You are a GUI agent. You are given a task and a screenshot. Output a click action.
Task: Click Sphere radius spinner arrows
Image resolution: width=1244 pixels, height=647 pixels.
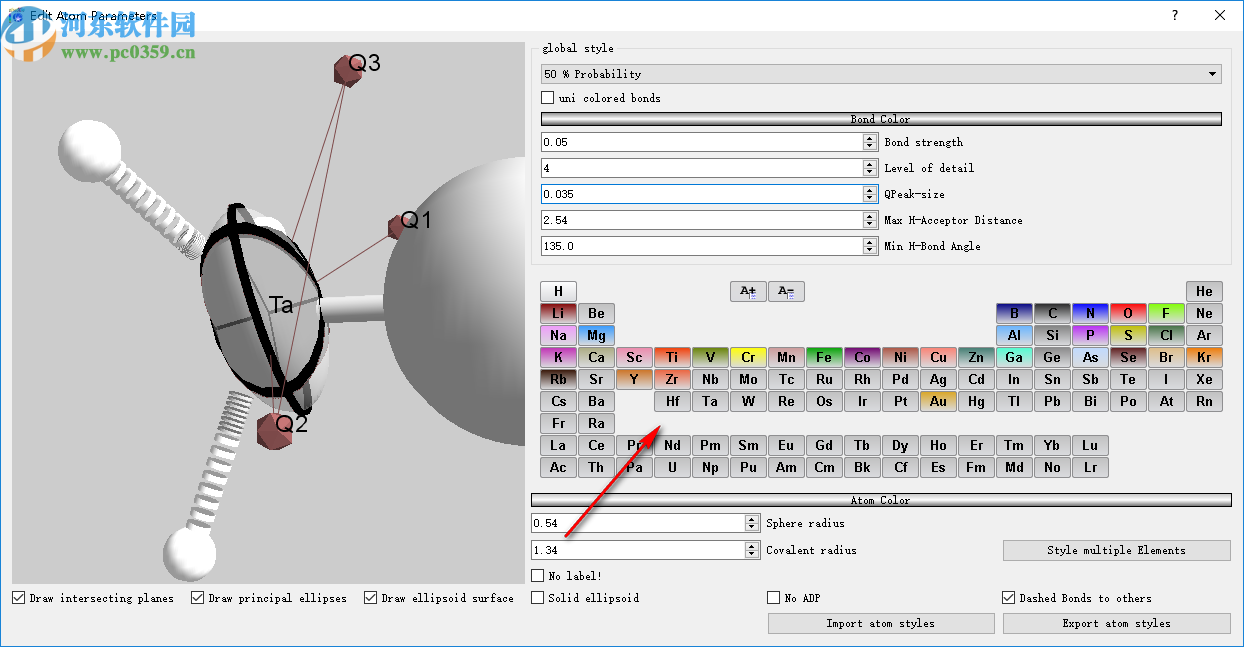[x=752, y=523]
